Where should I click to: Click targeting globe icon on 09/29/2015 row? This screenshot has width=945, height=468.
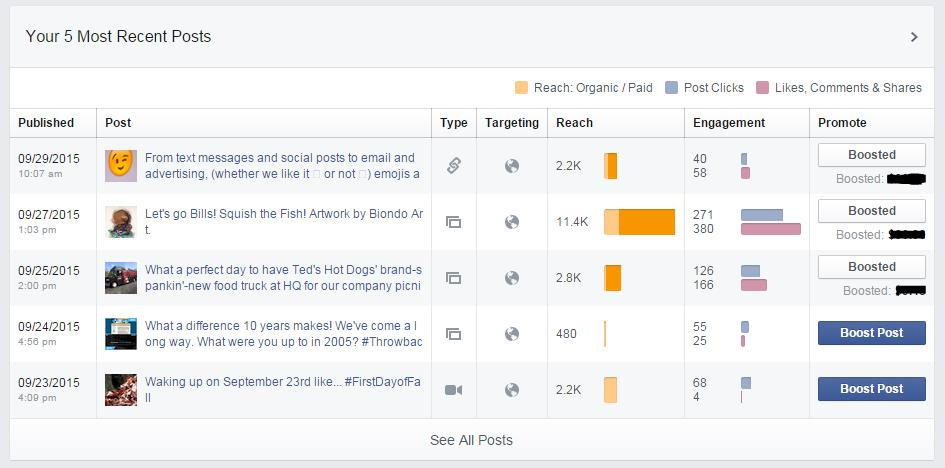point(512,166)
